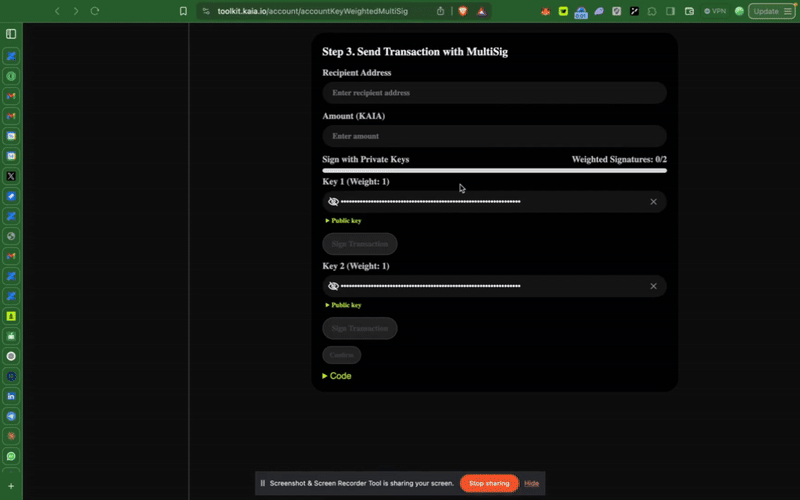
Task: Clear the Key 1 private key field
Action: [x=653, y=202]
